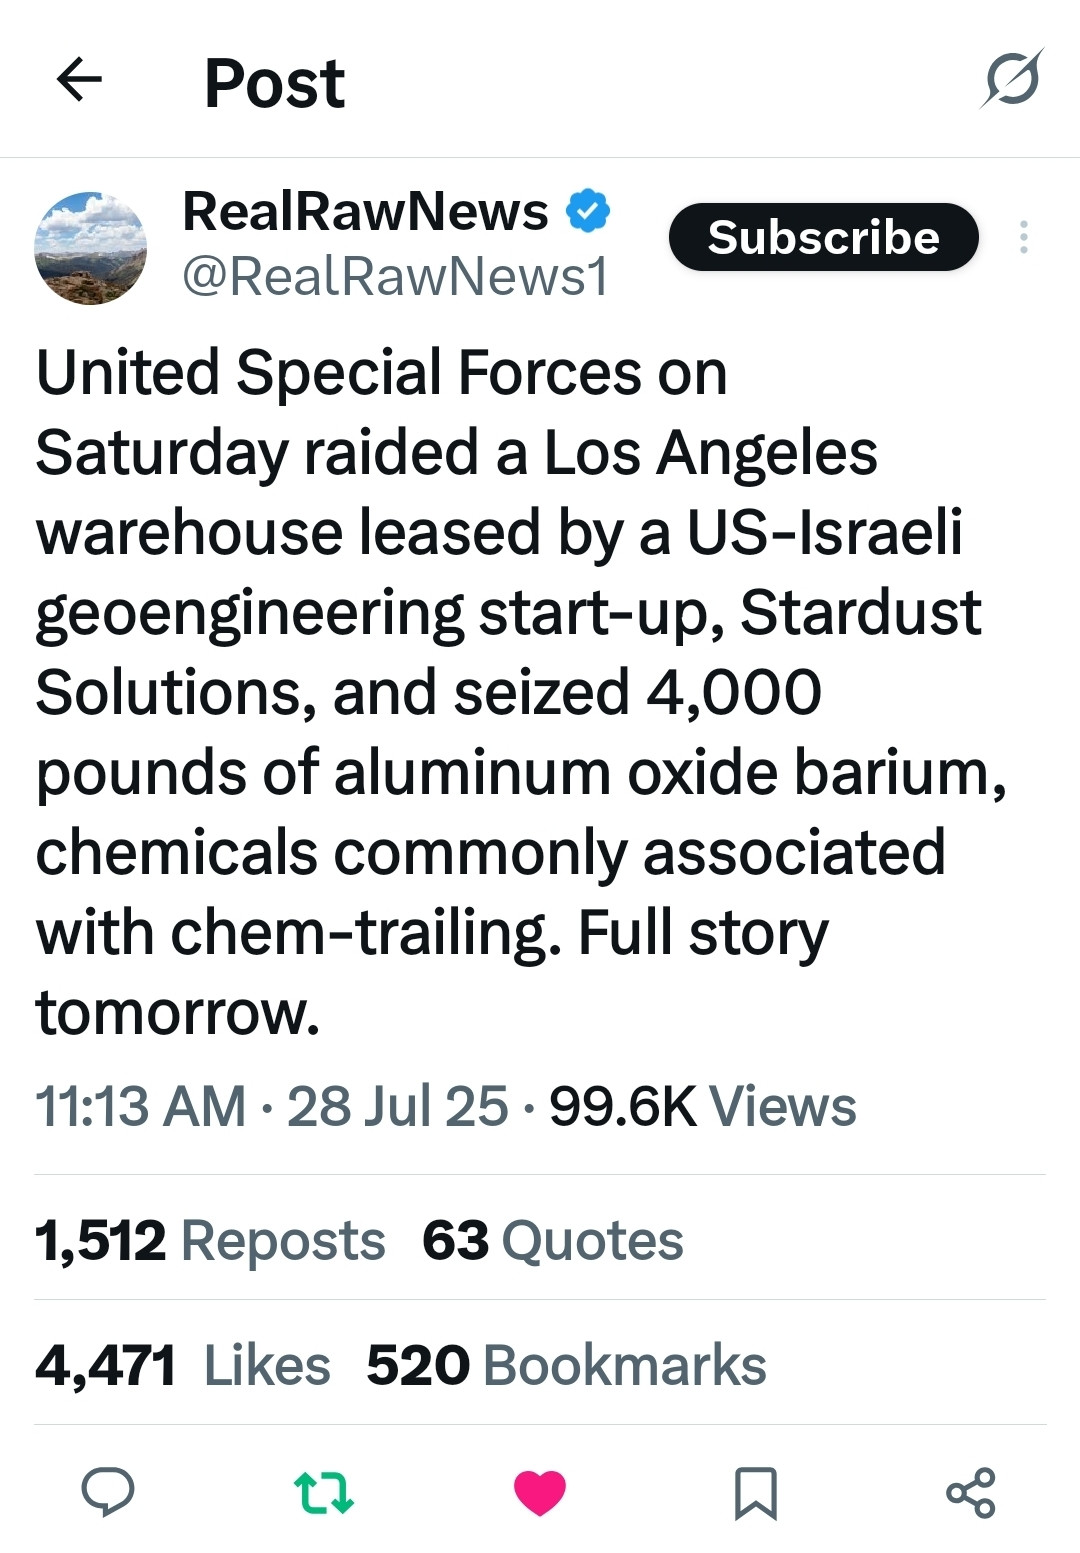Tap the @RealRawNews1 handle
This screenshot has height=1553, width=1080.
pos(395,277)
